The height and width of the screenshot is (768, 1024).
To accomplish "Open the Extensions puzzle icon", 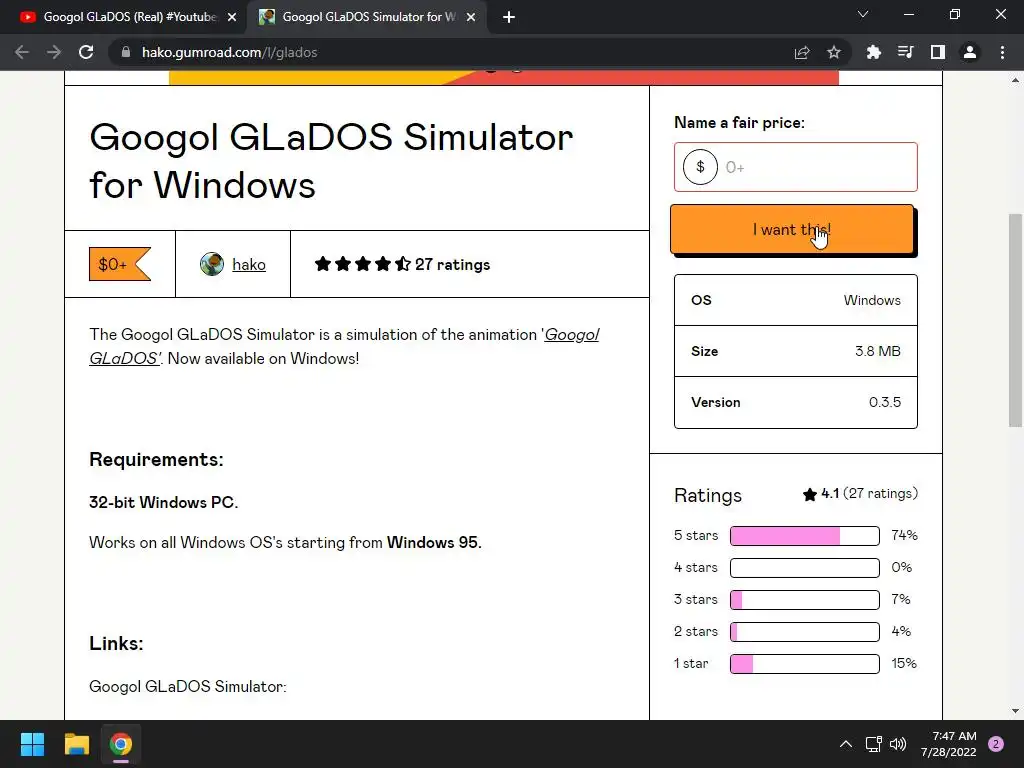I will (x=873, y=52).
